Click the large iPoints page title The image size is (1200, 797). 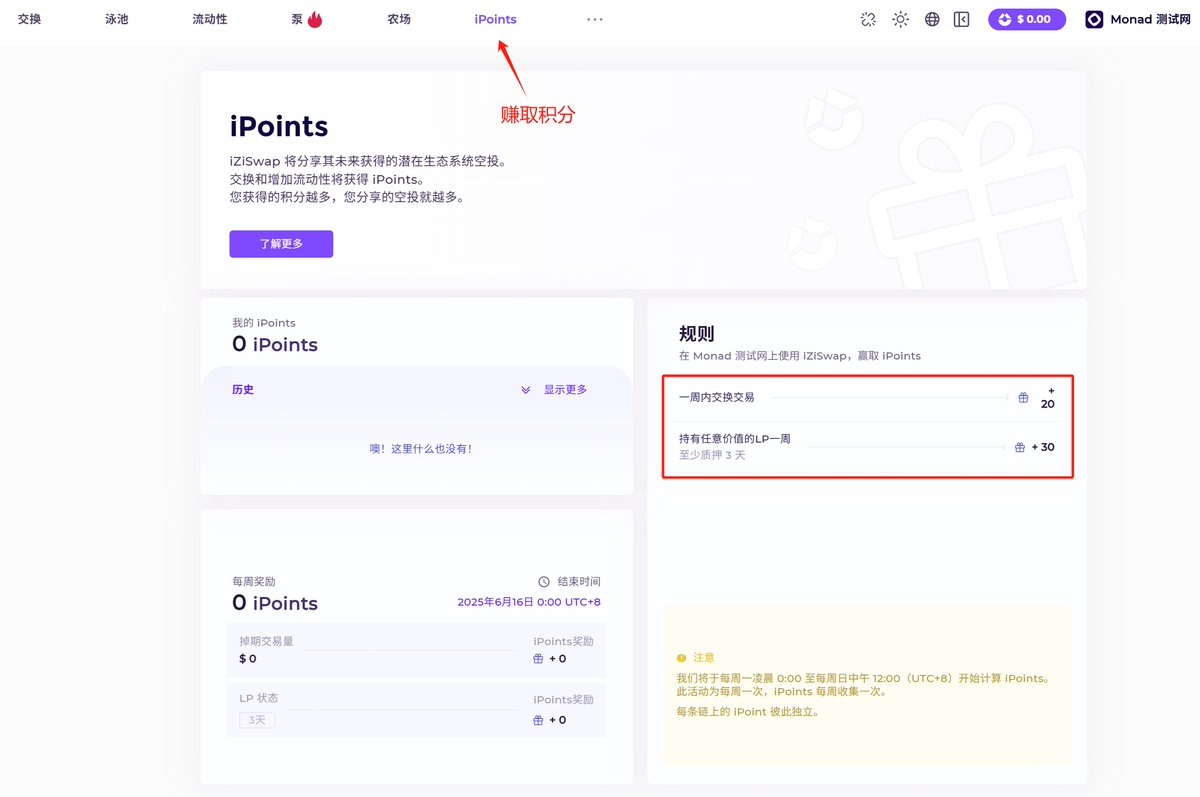(x=279, y=127)
